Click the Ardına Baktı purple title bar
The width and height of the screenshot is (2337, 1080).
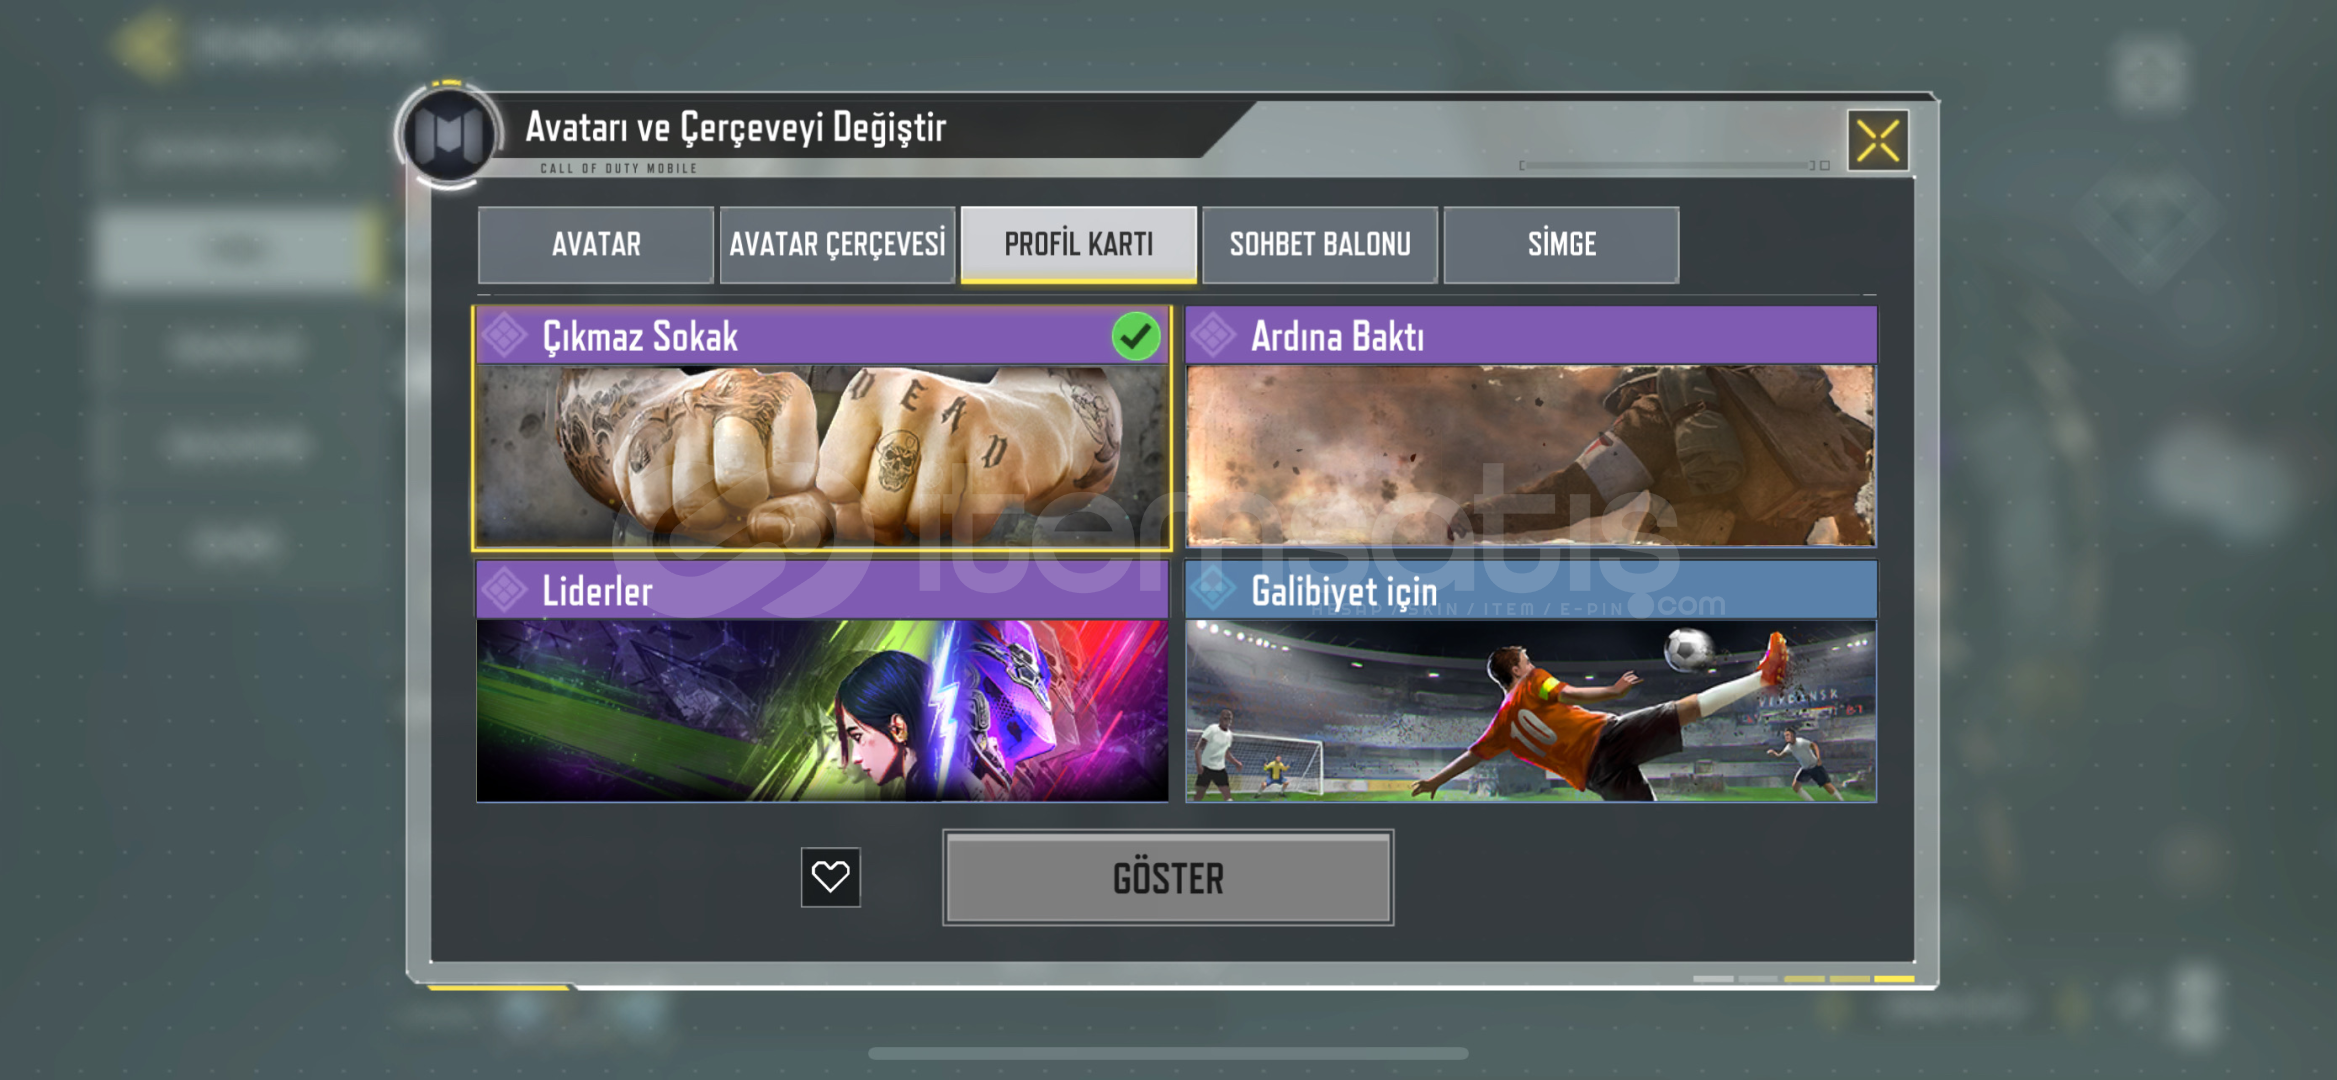pyautogui.click(x=1531, y=336)
